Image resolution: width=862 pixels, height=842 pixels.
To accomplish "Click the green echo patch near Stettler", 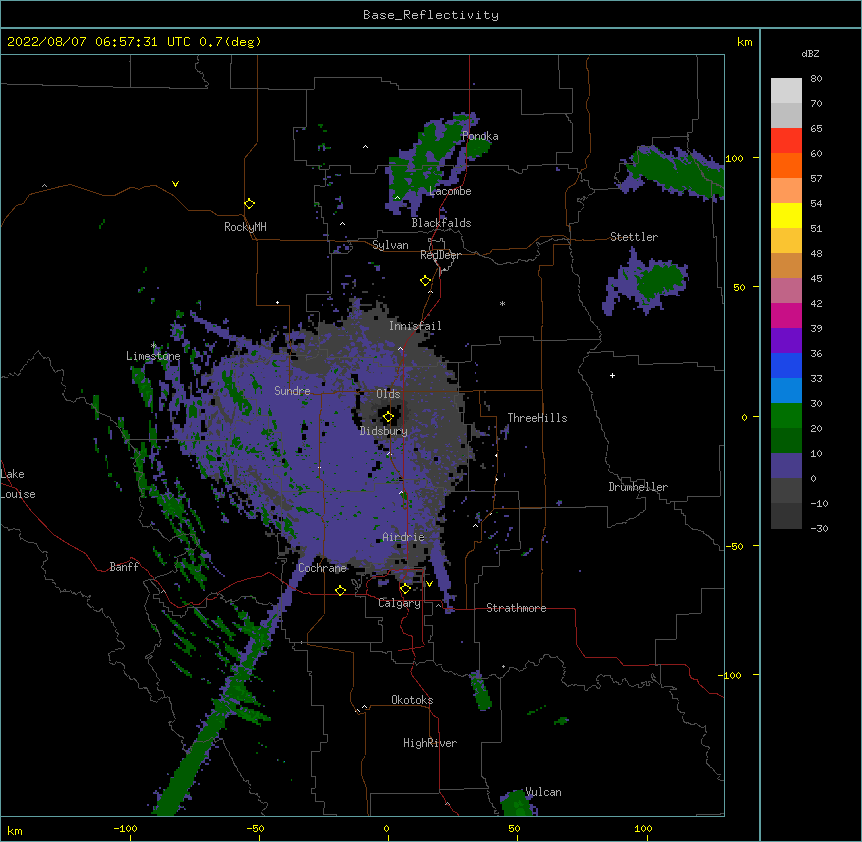I will pyautogui.click(x=660, y=279).
